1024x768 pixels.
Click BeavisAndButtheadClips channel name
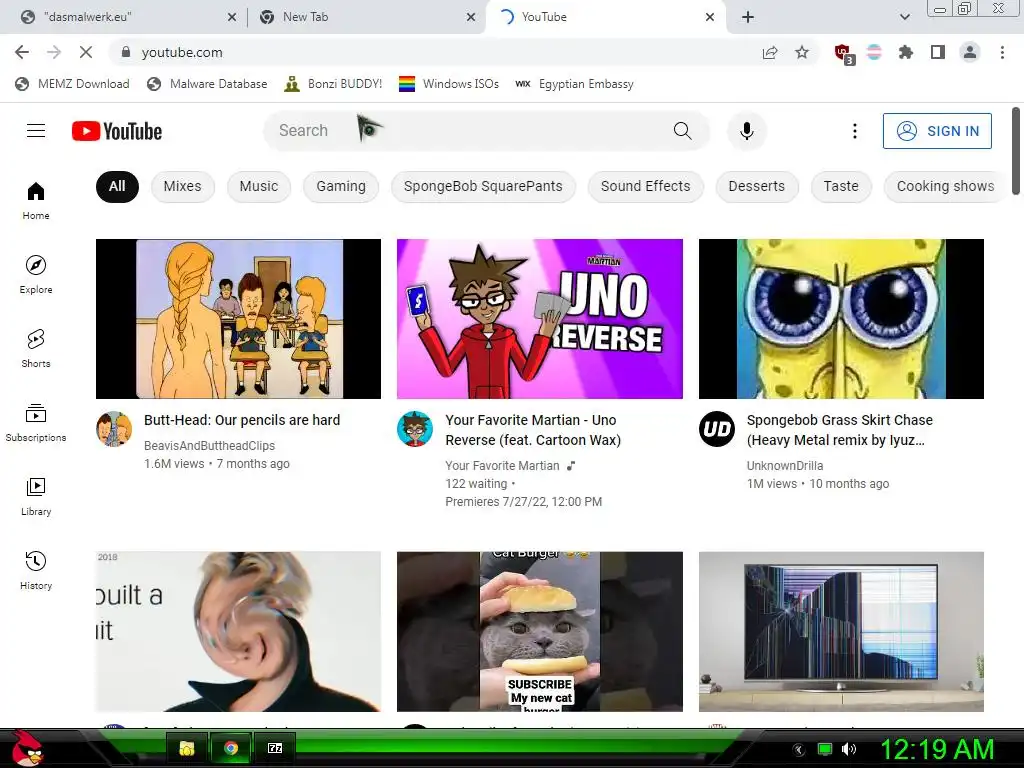[x=209, y=445]
